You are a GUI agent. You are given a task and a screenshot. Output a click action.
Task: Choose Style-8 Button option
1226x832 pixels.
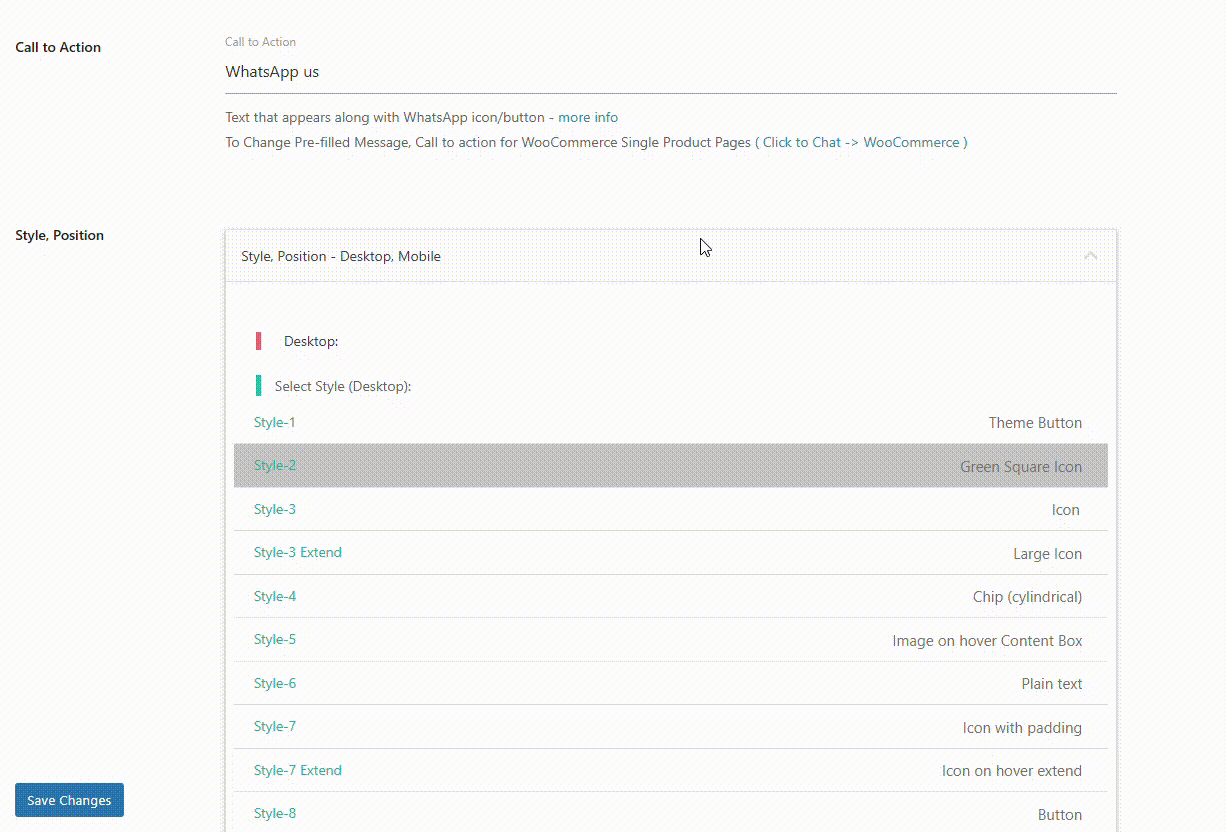click(670, 814)
